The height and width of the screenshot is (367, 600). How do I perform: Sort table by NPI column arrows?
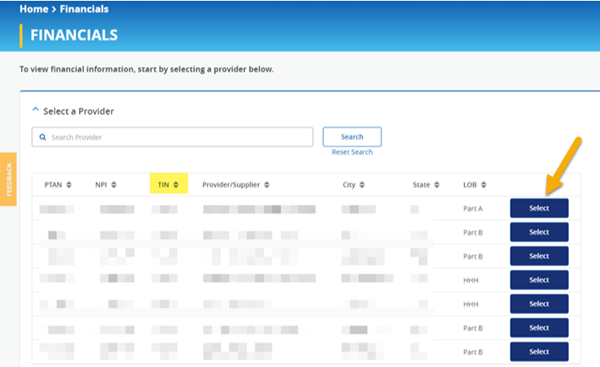click(114, 185)
